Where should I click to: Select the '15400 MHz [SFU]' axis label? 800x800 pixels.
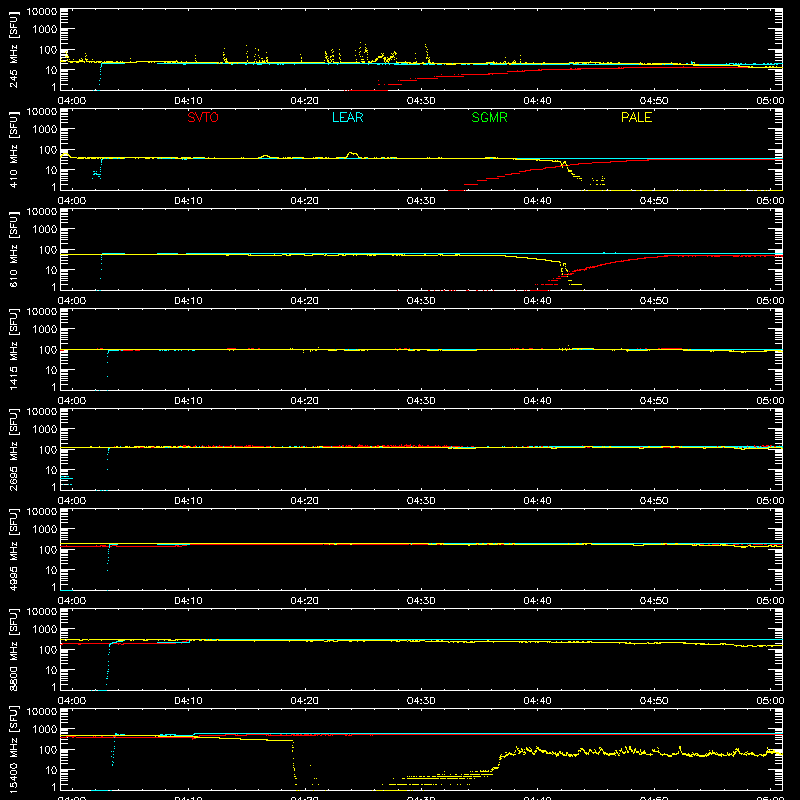(x=13, y=750)
